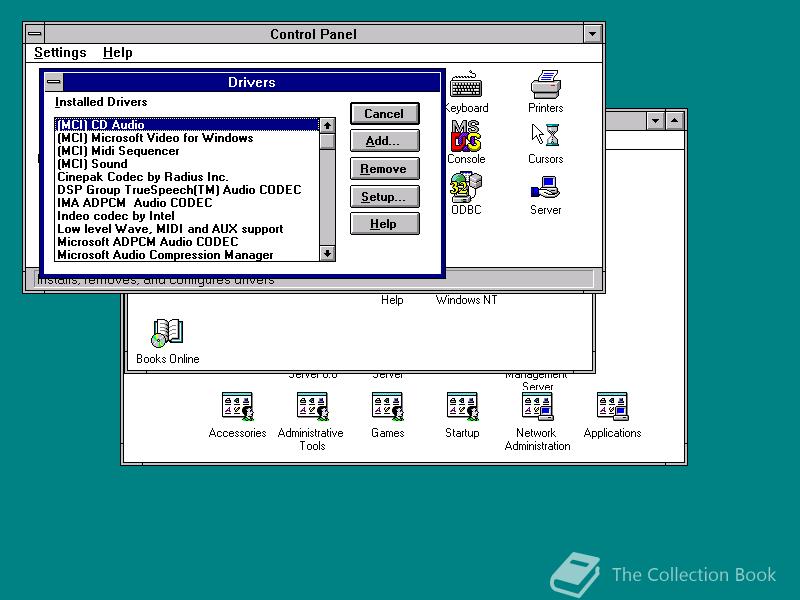This screenshot has height=600, width=800.
Task: Click the Program Manager minimize down-arrow button
Action: click(655, 121)
